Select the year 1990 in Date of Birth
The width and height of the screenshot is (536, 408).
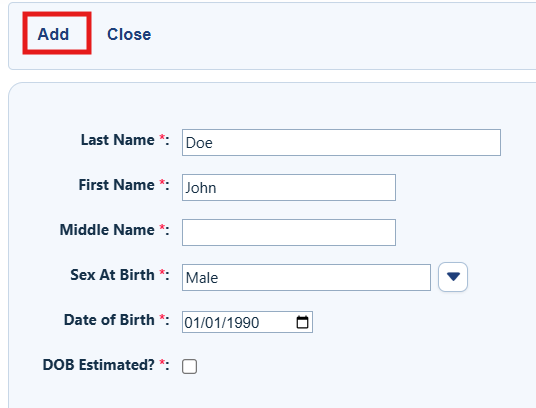pos(243,323)
